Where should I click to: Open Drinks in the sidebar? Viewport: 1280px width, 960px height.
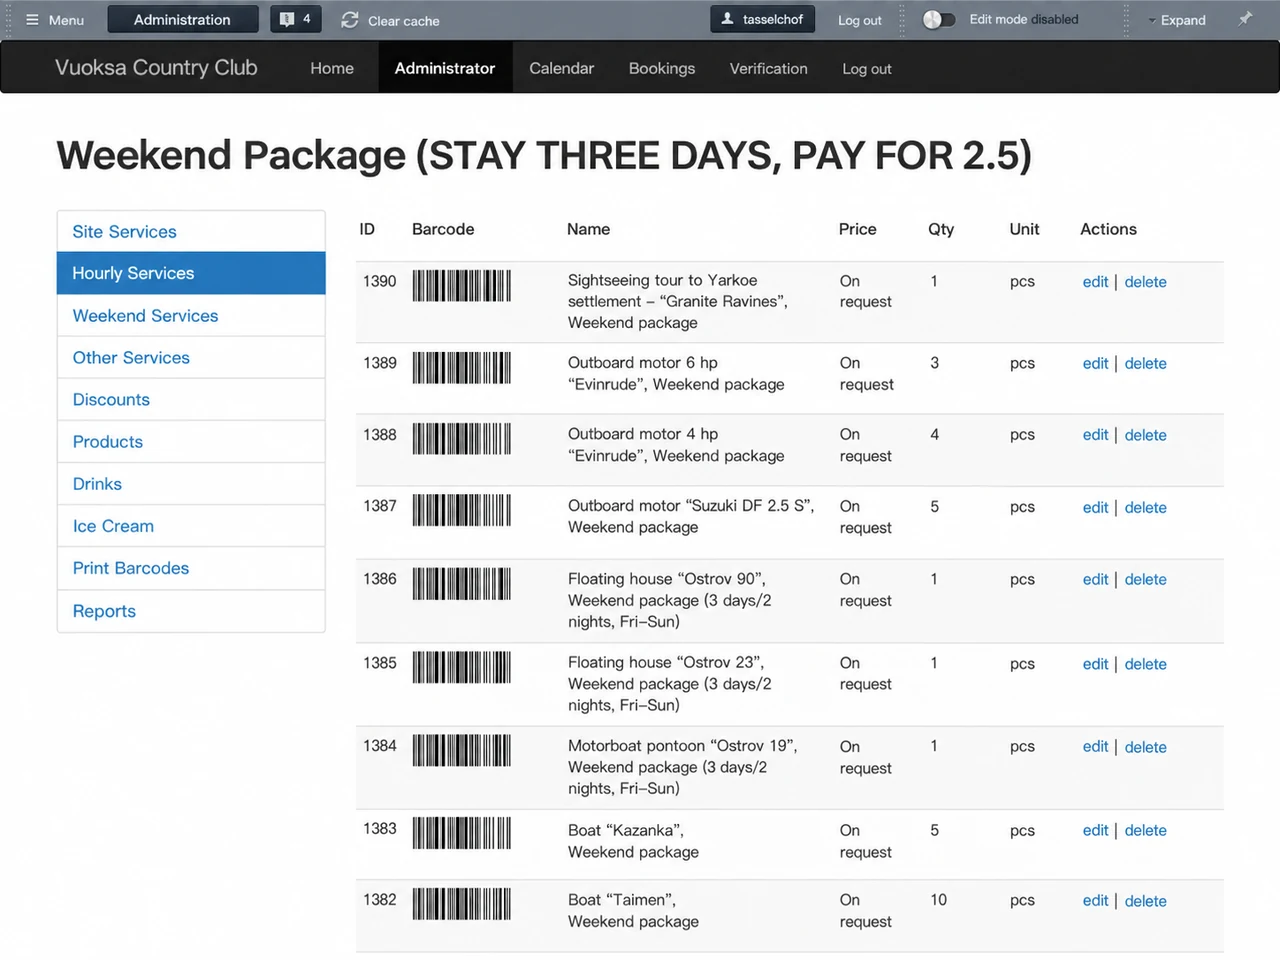point(191,483)
